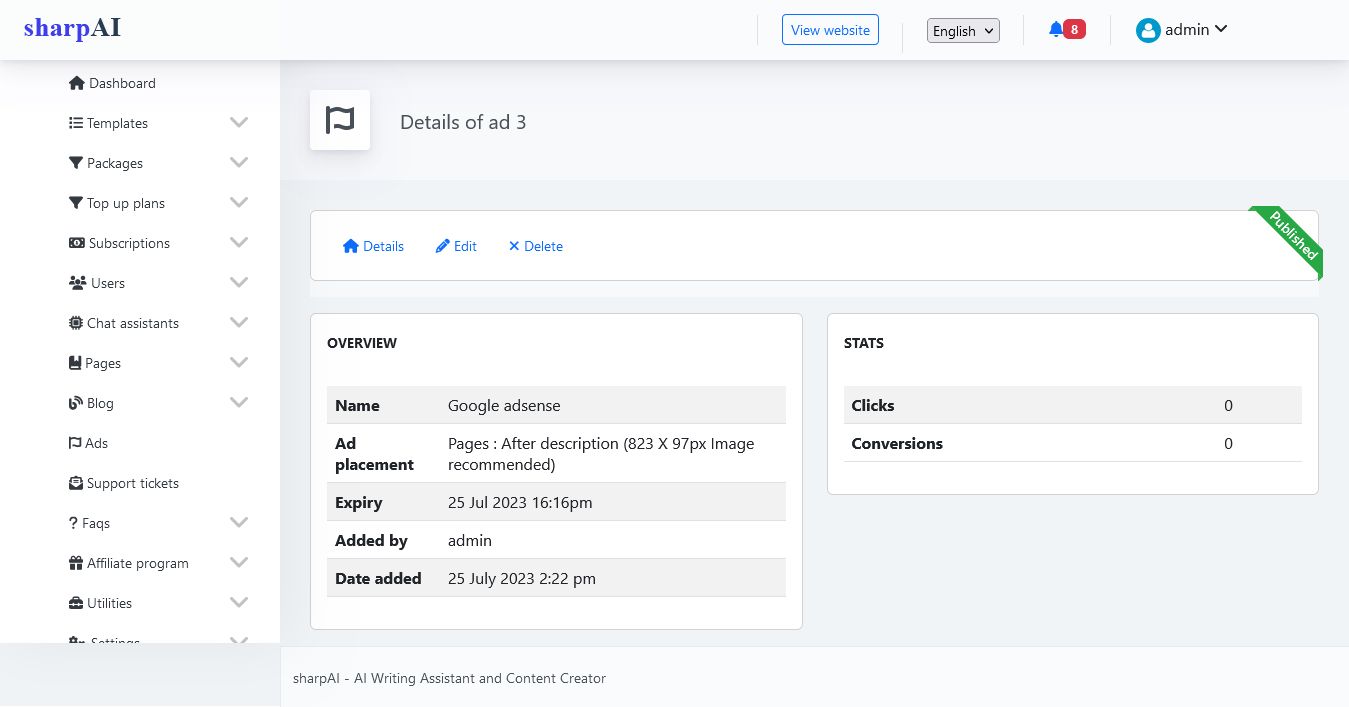Click the Affiliate program gift icon

76,563
